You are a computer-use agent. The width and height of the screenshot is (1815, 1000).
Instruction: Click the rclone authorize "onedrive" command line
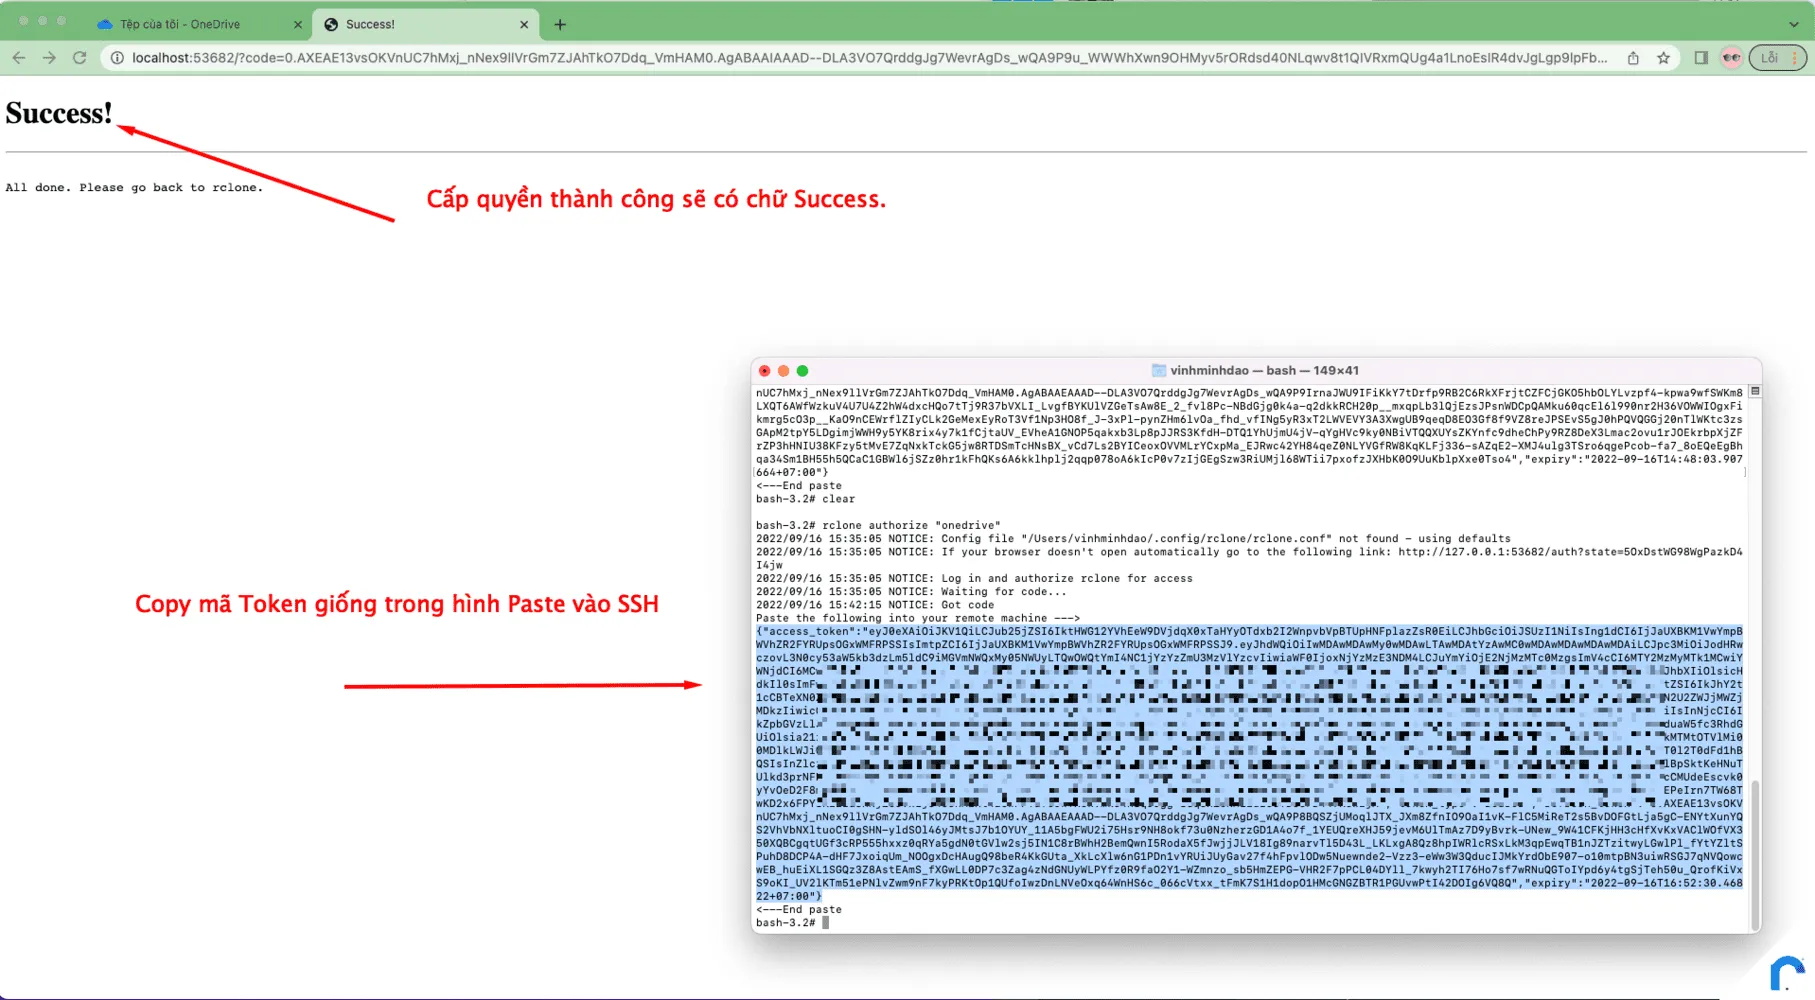(x=878, y=525)
